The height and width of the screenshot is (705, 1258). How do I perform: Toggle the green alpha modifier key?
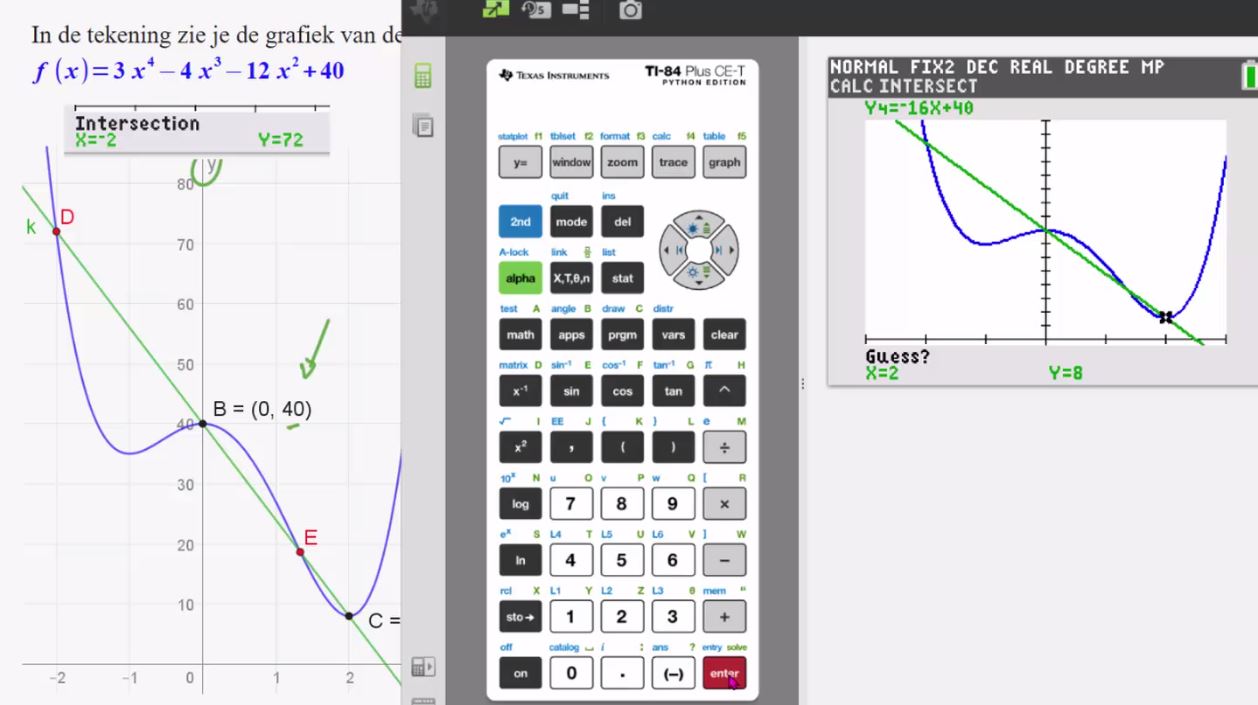(x=520, y=278)
